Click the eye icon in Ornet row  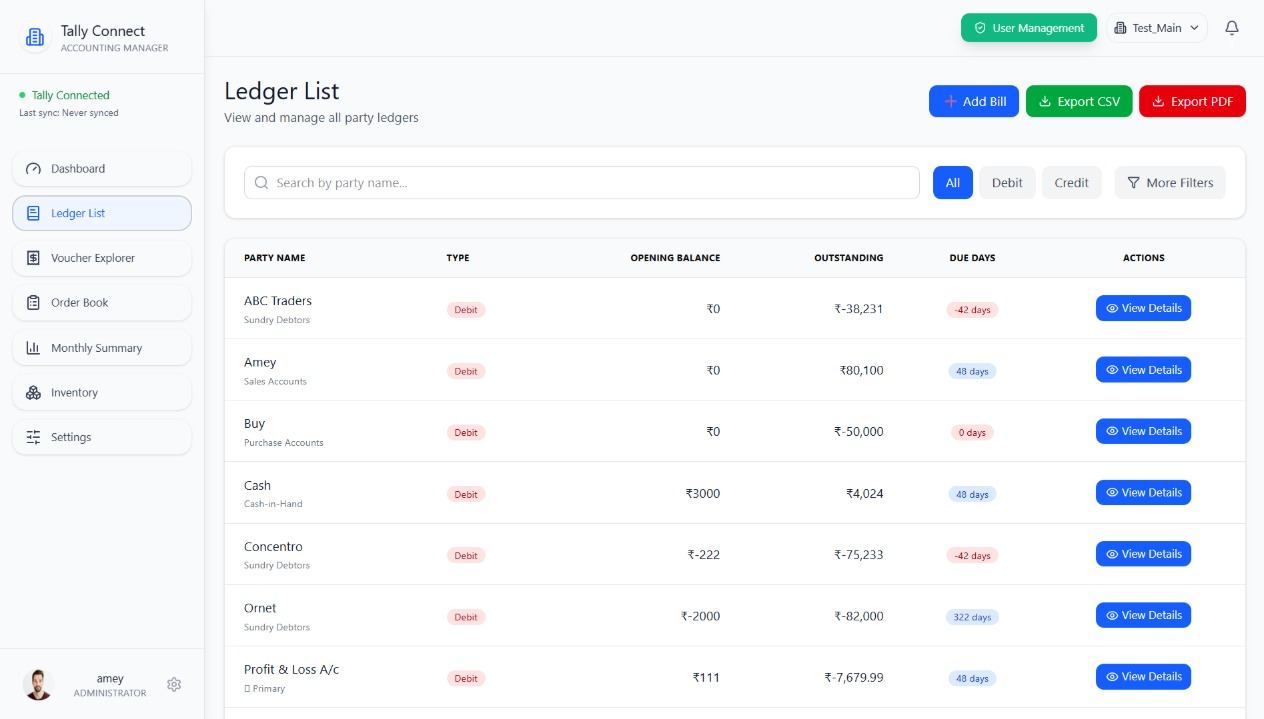click(1112, 615)
